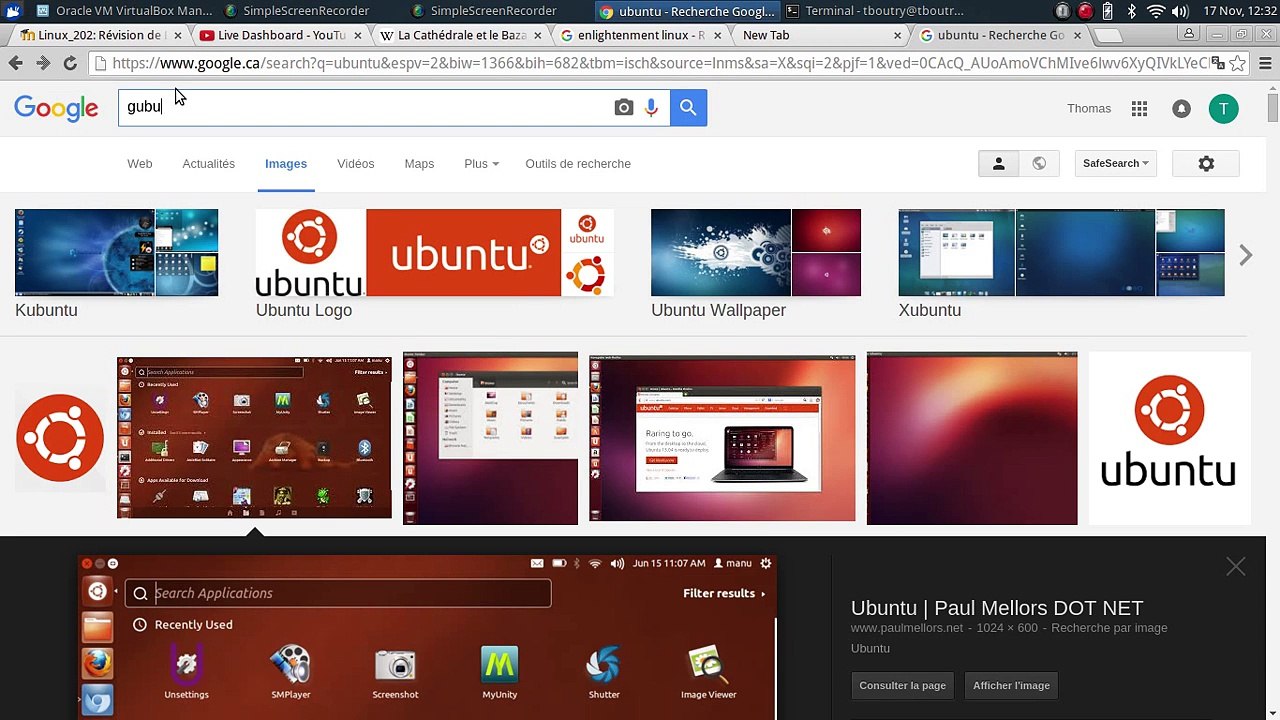This screenshot has width=1280, height=720.
Task: Click the panel clock showing 17 Nov, 12:32
Action: 1239,11
